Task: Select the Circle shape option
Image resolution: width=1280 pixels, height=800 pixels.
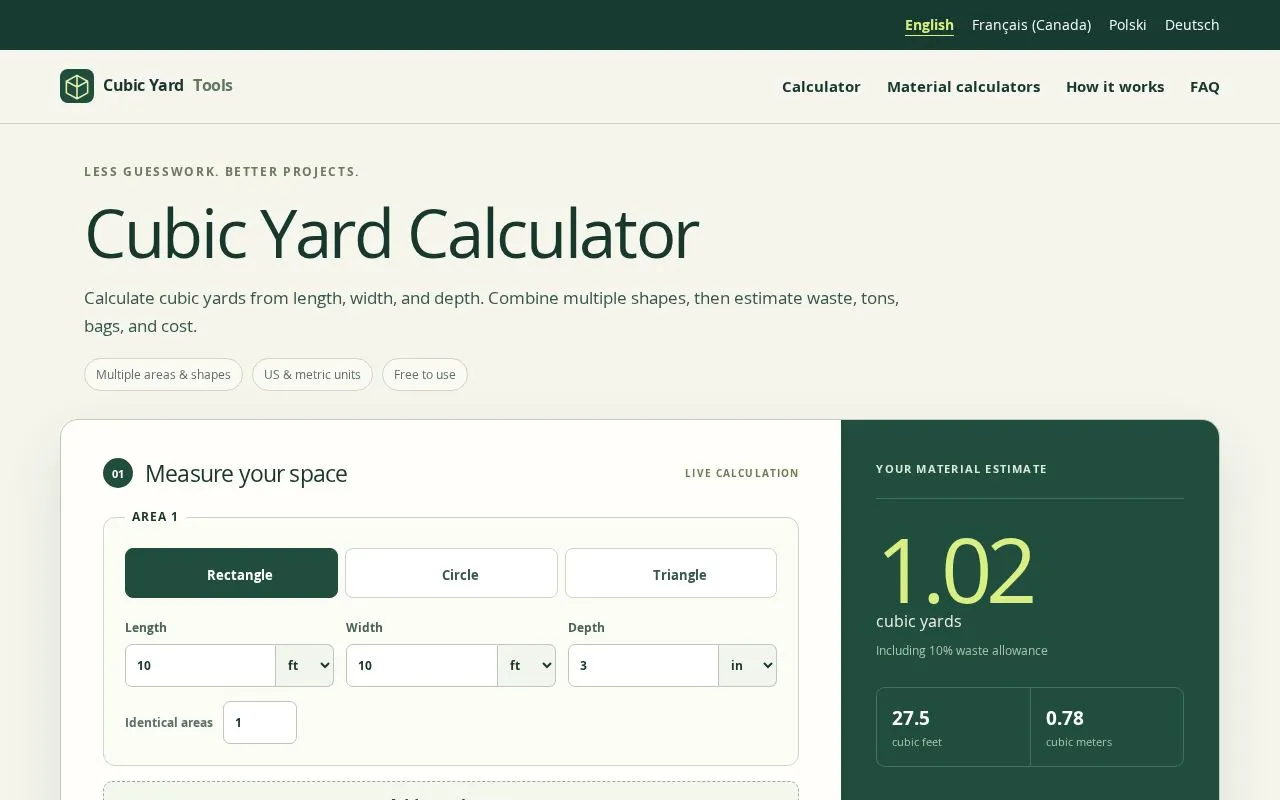Action: pos(451,573)
